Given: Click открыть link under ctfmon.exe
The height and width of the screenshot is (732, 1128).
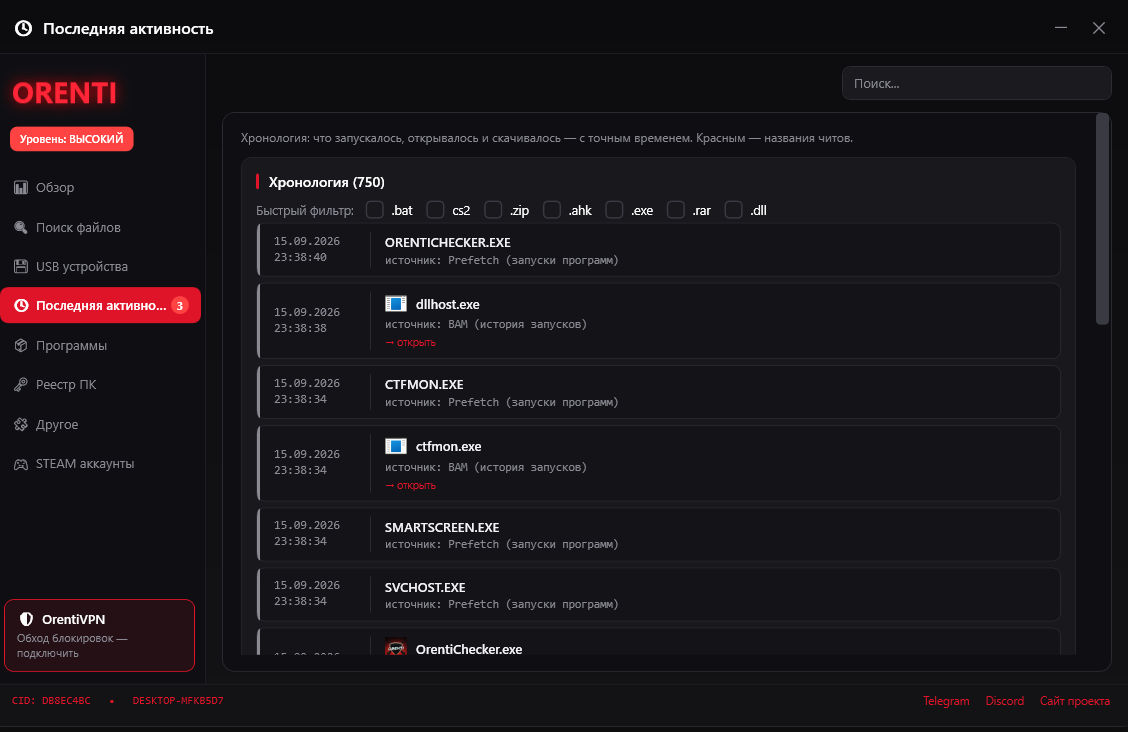Looking at the screenshot, I should click(x=410, y=485).
